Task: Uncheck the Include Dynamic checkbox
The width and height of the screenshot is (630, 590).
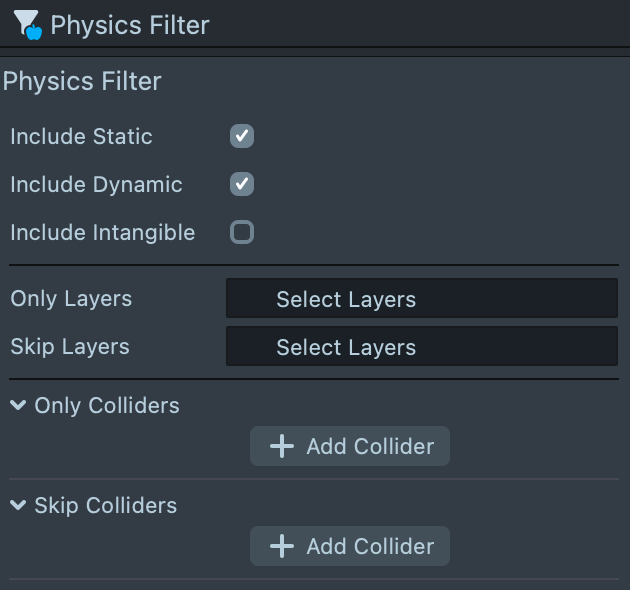Action: click(x=242, y=184)
